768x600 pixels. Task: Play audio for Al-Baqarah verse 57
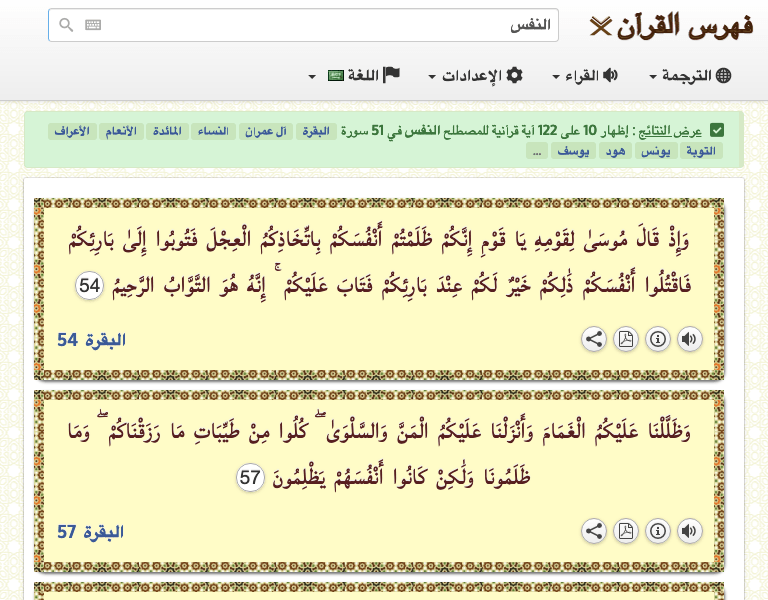pyautogui.click(x=689, y=531)
